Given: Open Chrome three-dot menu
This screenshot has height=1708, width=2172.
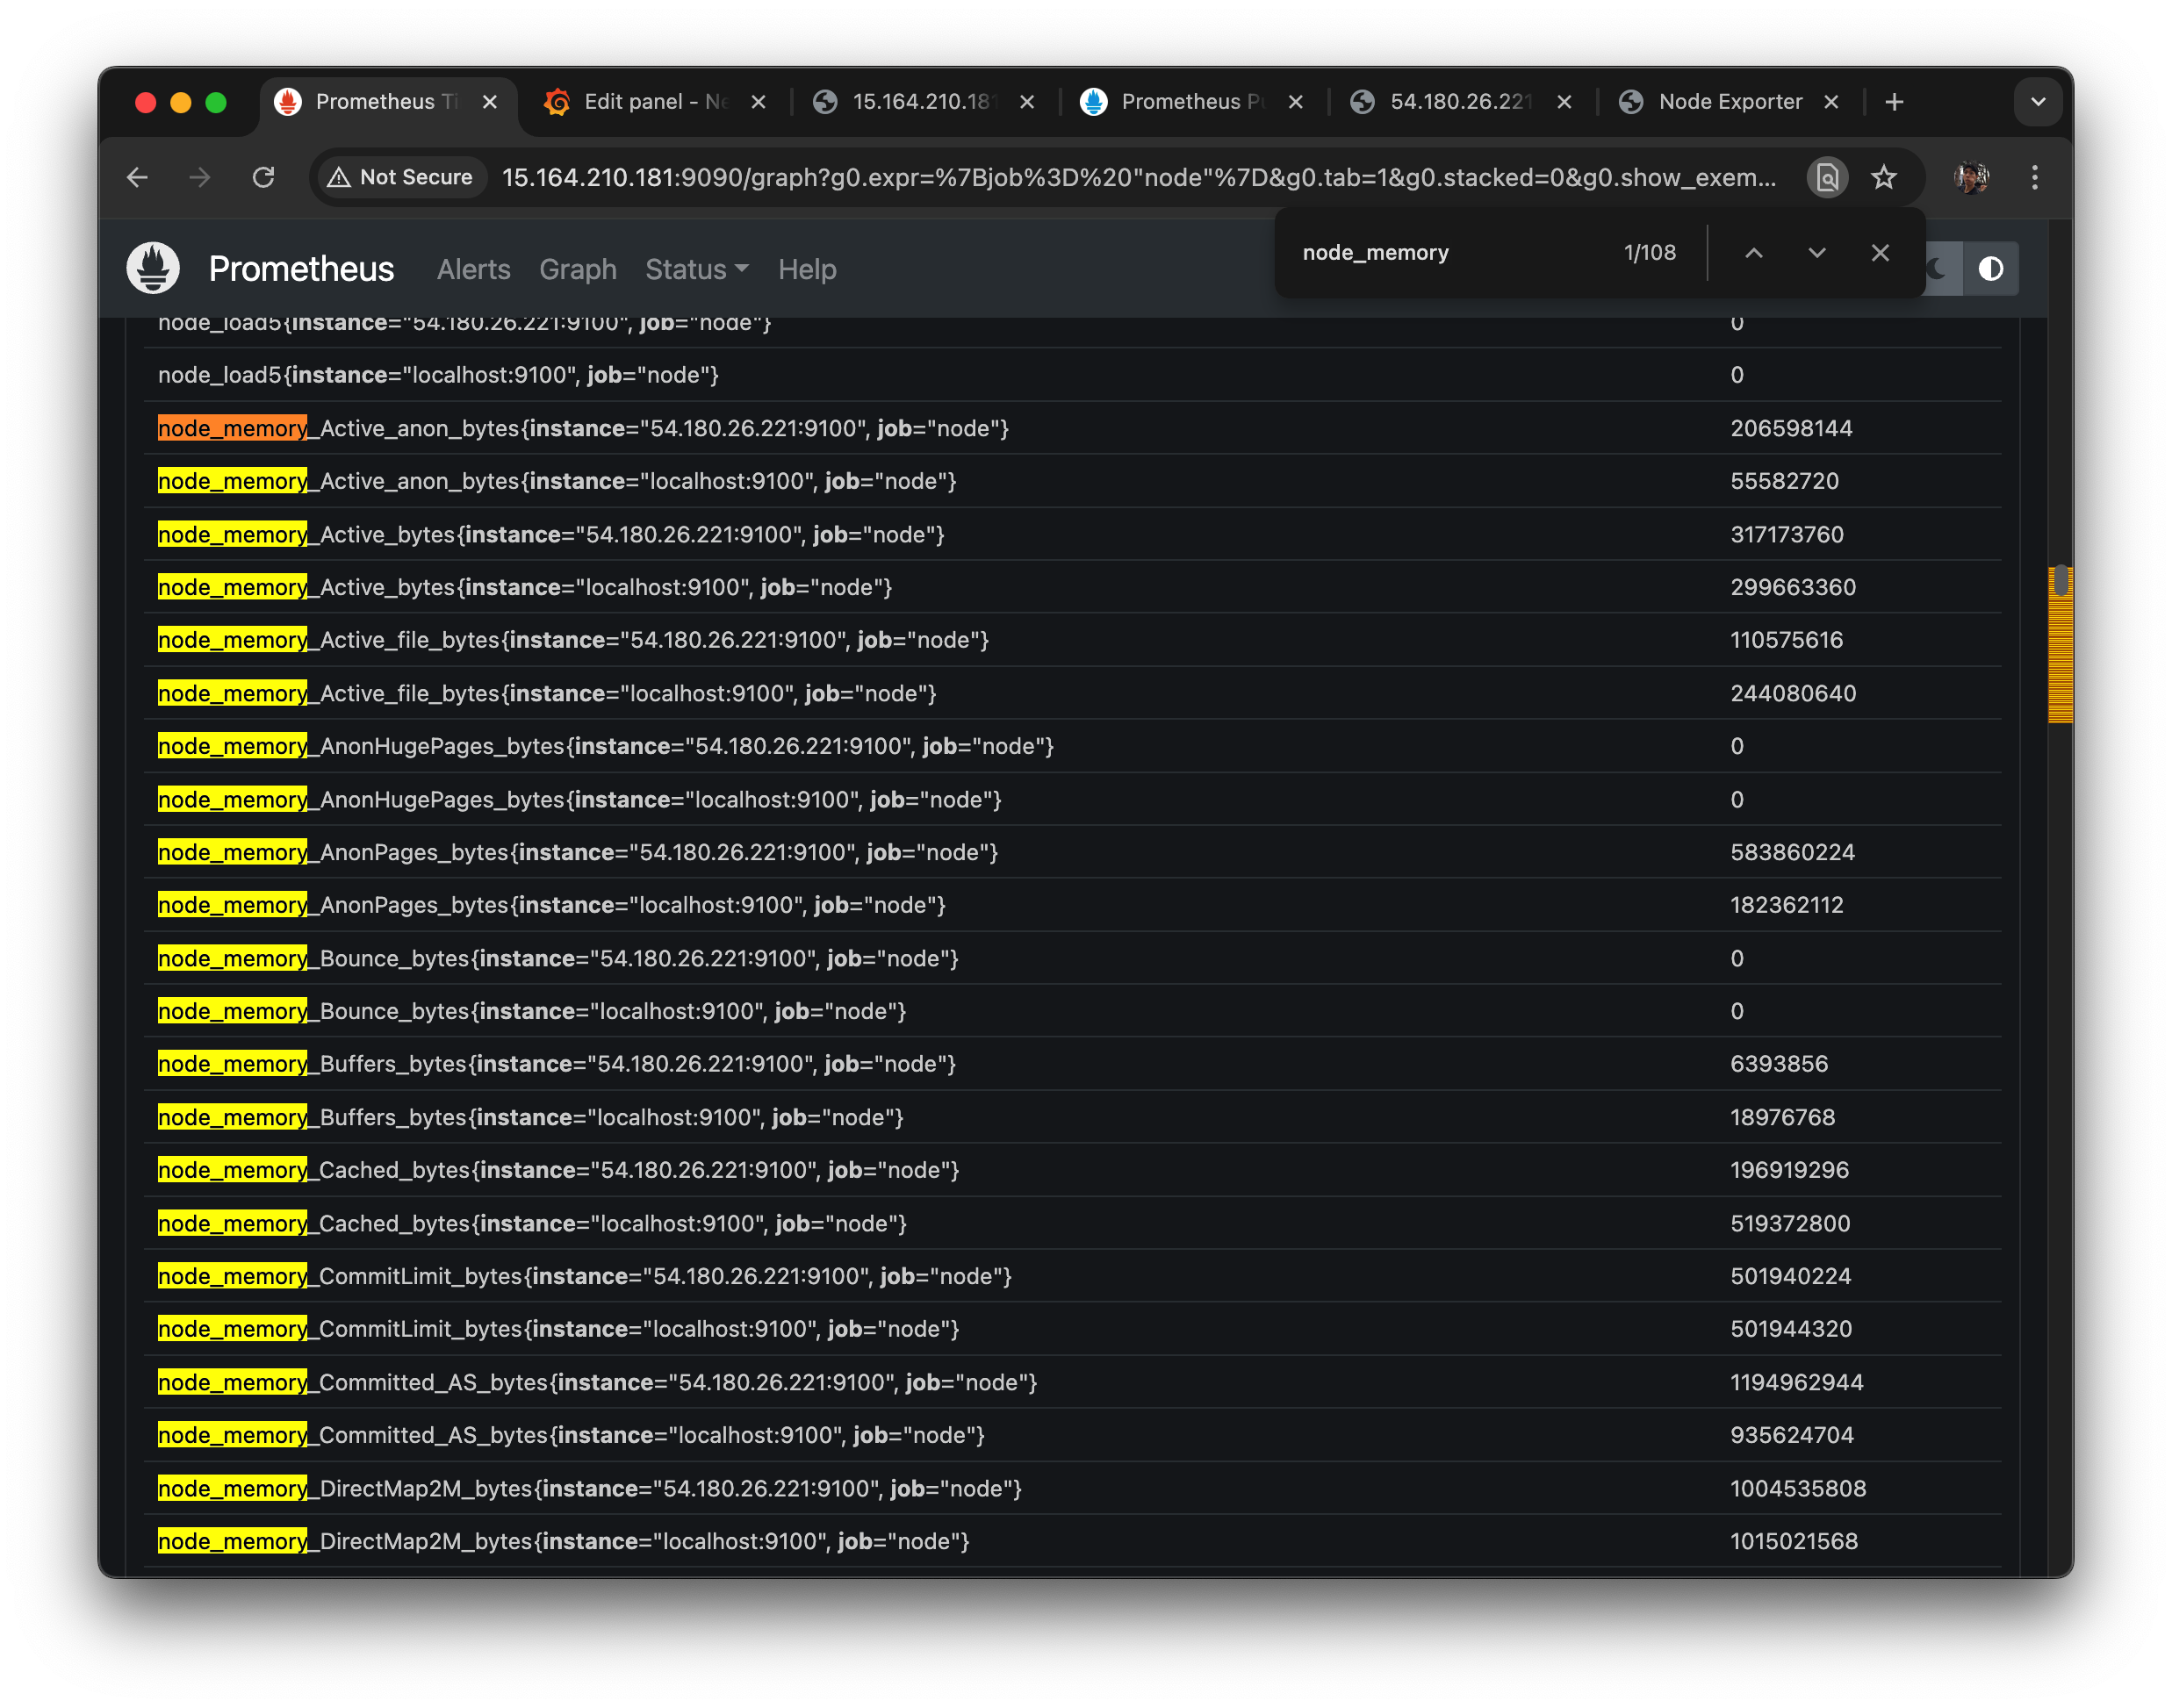Looking at the screenshot, I should click(x=2034, y=177).
